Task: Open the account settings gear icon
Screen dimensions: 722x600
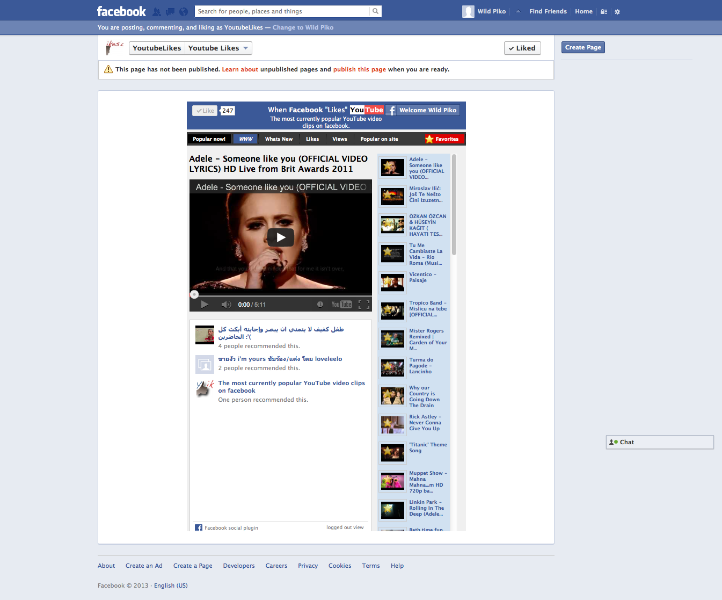Action: coord(617,12)
